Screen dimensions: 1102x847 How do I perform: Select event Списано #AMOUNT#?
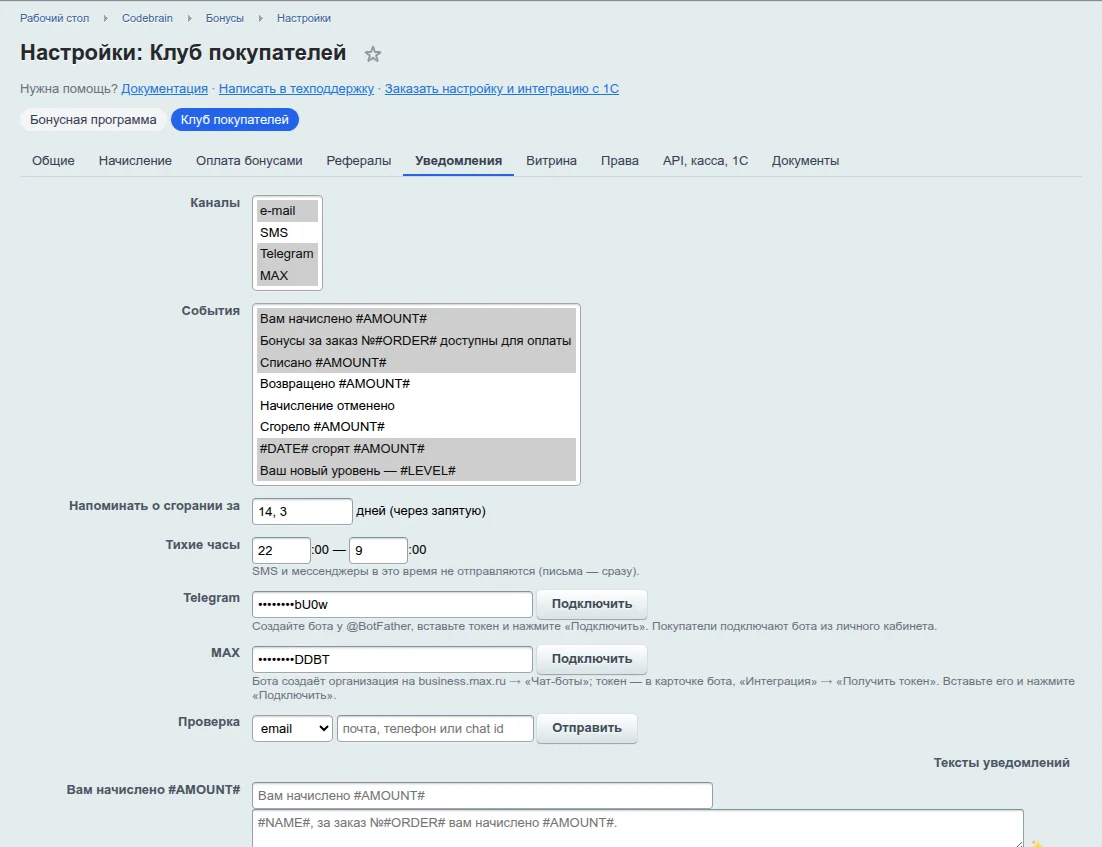point(416,363)
